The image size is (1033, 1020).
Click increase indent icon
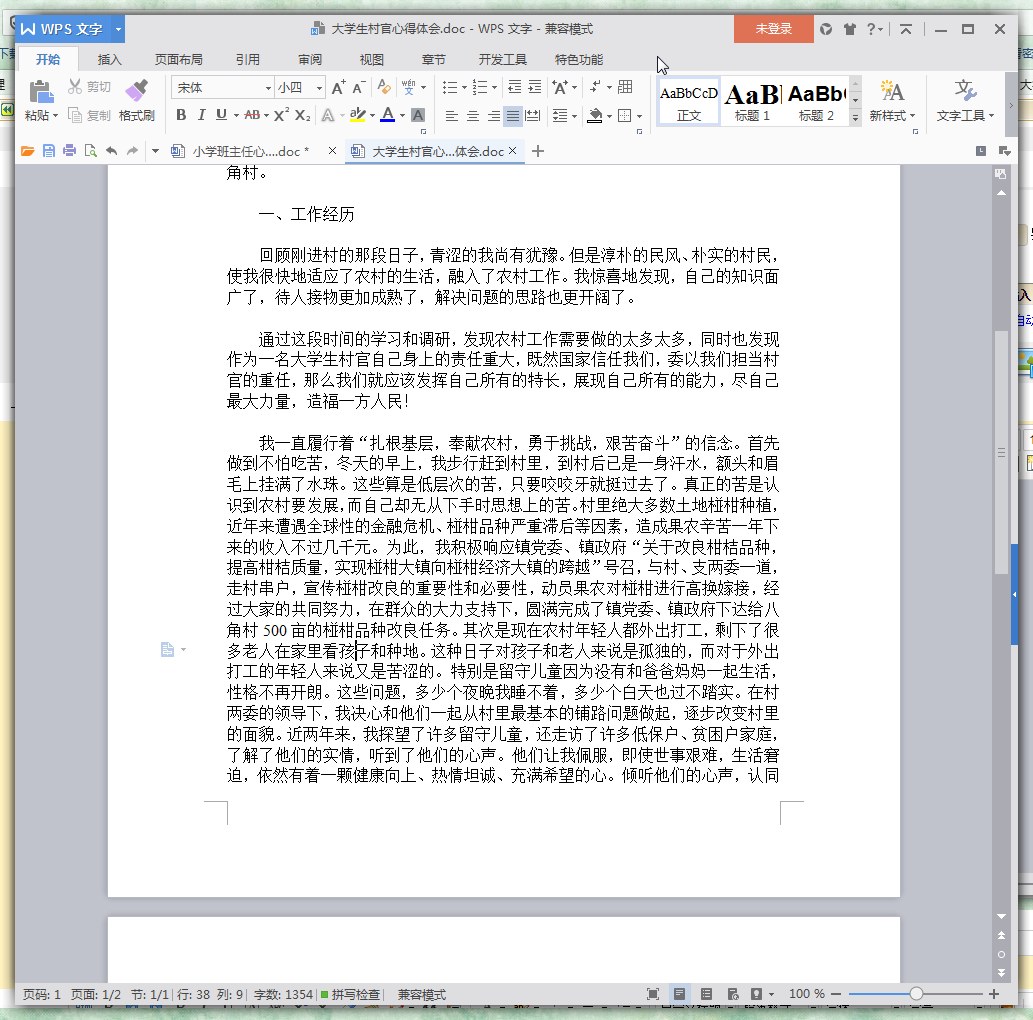535,87
